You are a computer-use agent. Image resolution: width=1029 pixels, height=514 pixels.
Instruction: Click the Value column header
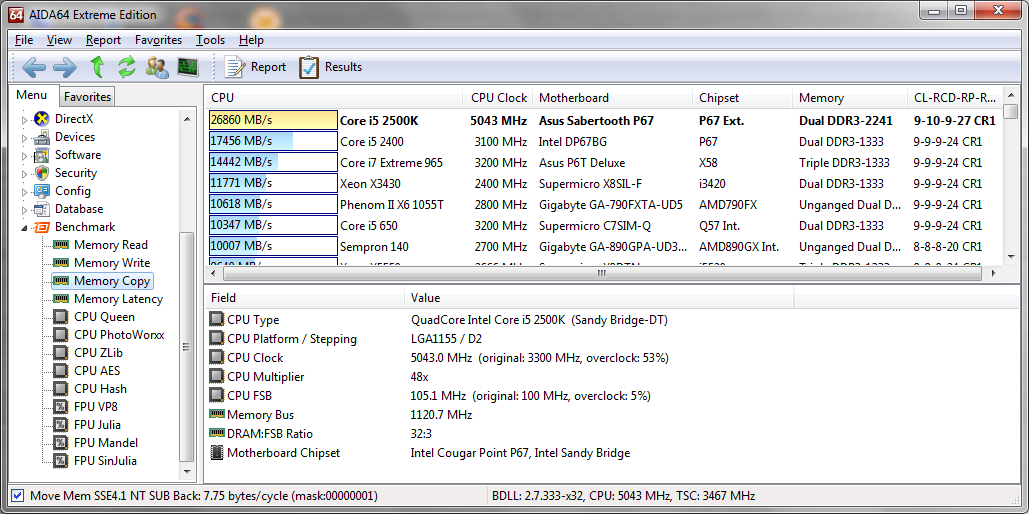(x=599, y=298)
